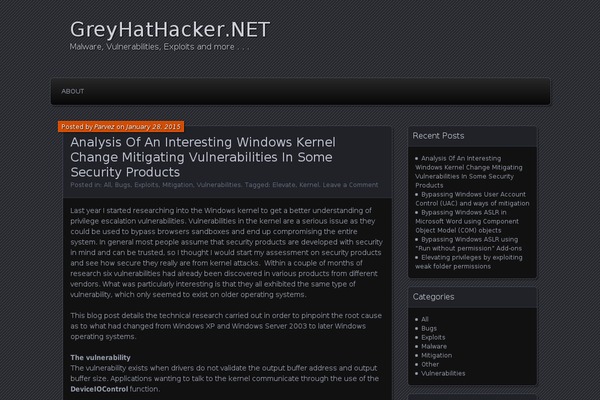Image resolution: width=600 pixels, height=400 pixels.
Task: Click tagline Malware, Vulnerabilities, Exploits and more
Action: click(x=160, y=47)
